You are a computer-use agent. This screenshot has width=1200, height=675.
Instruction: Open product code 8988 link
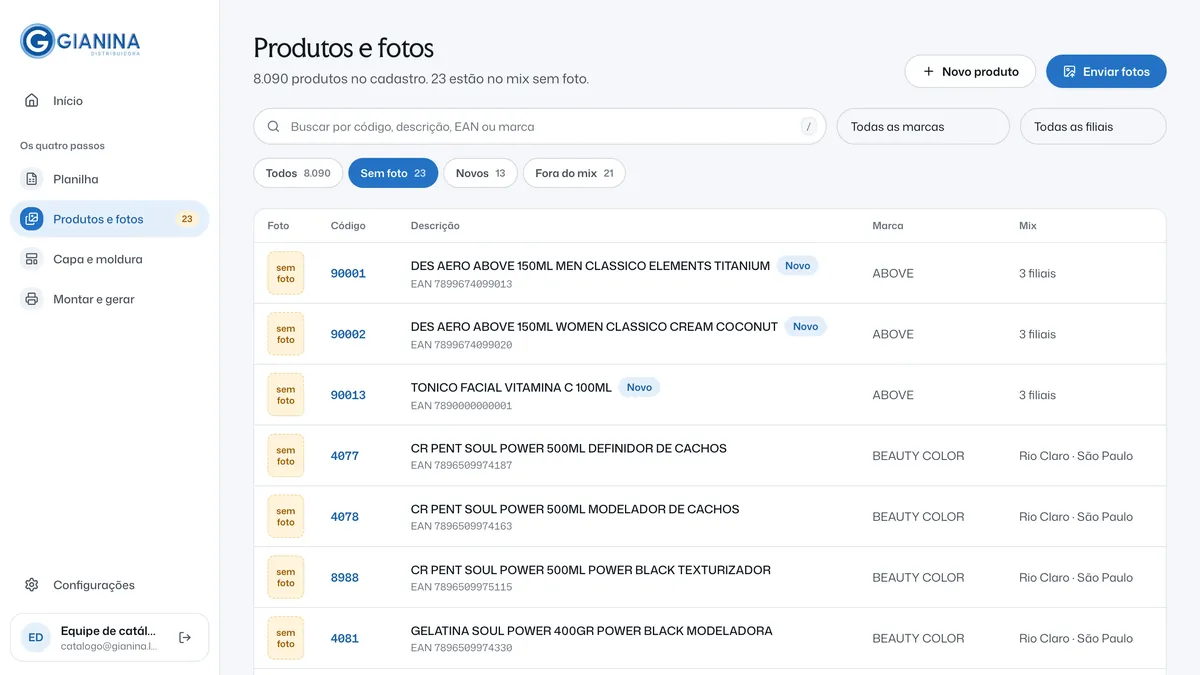tap(345, 578)
